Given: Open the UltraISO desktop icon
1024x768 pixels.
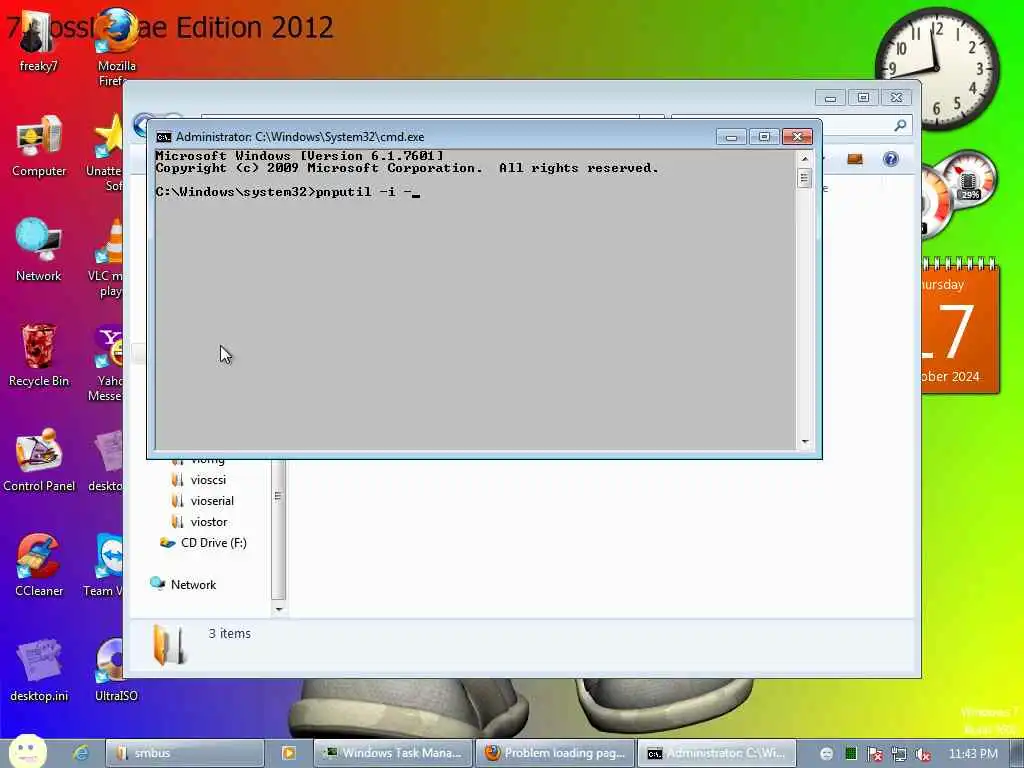Looking at the screenshot, I should (x=116, y=669).
